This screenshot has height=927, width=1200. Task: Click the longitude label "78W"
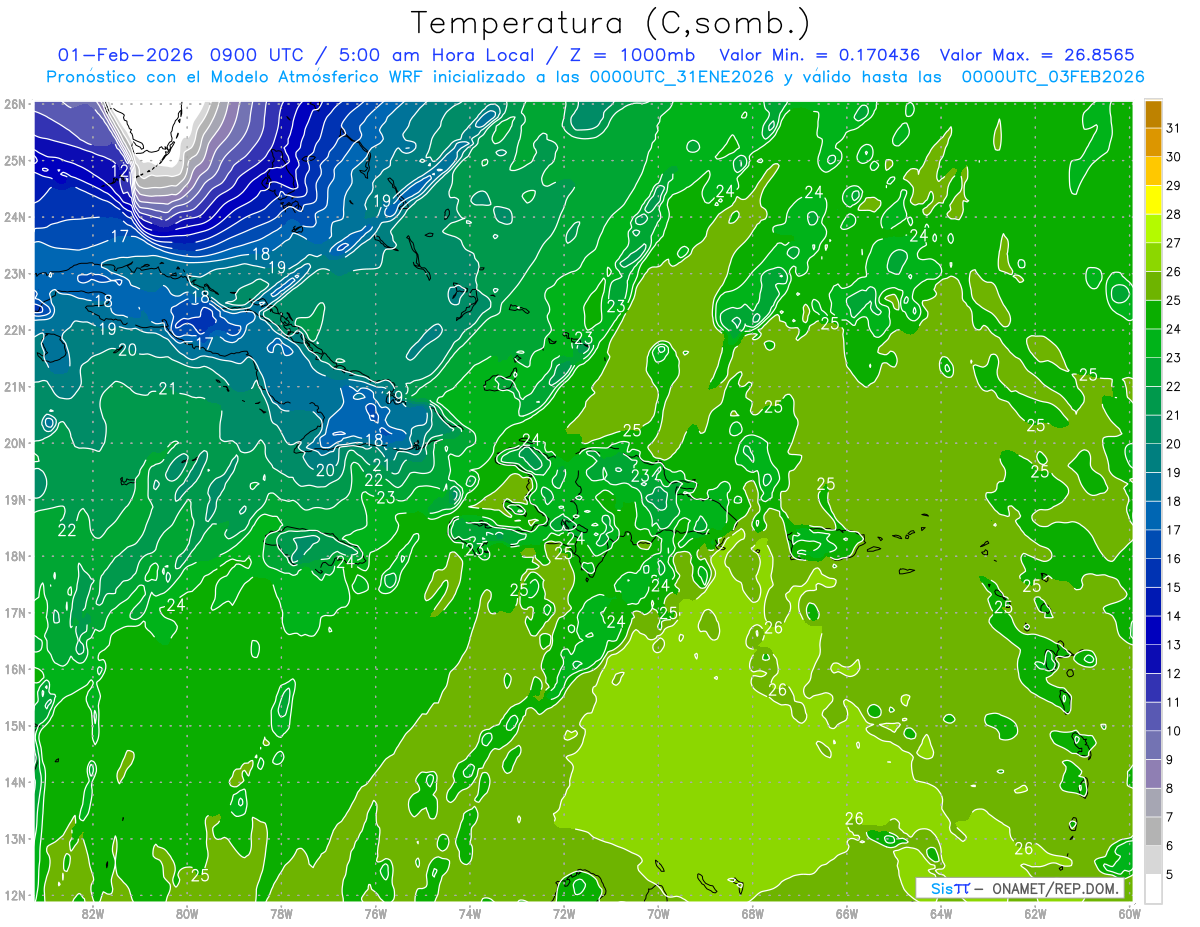click(x=281, y=913)
